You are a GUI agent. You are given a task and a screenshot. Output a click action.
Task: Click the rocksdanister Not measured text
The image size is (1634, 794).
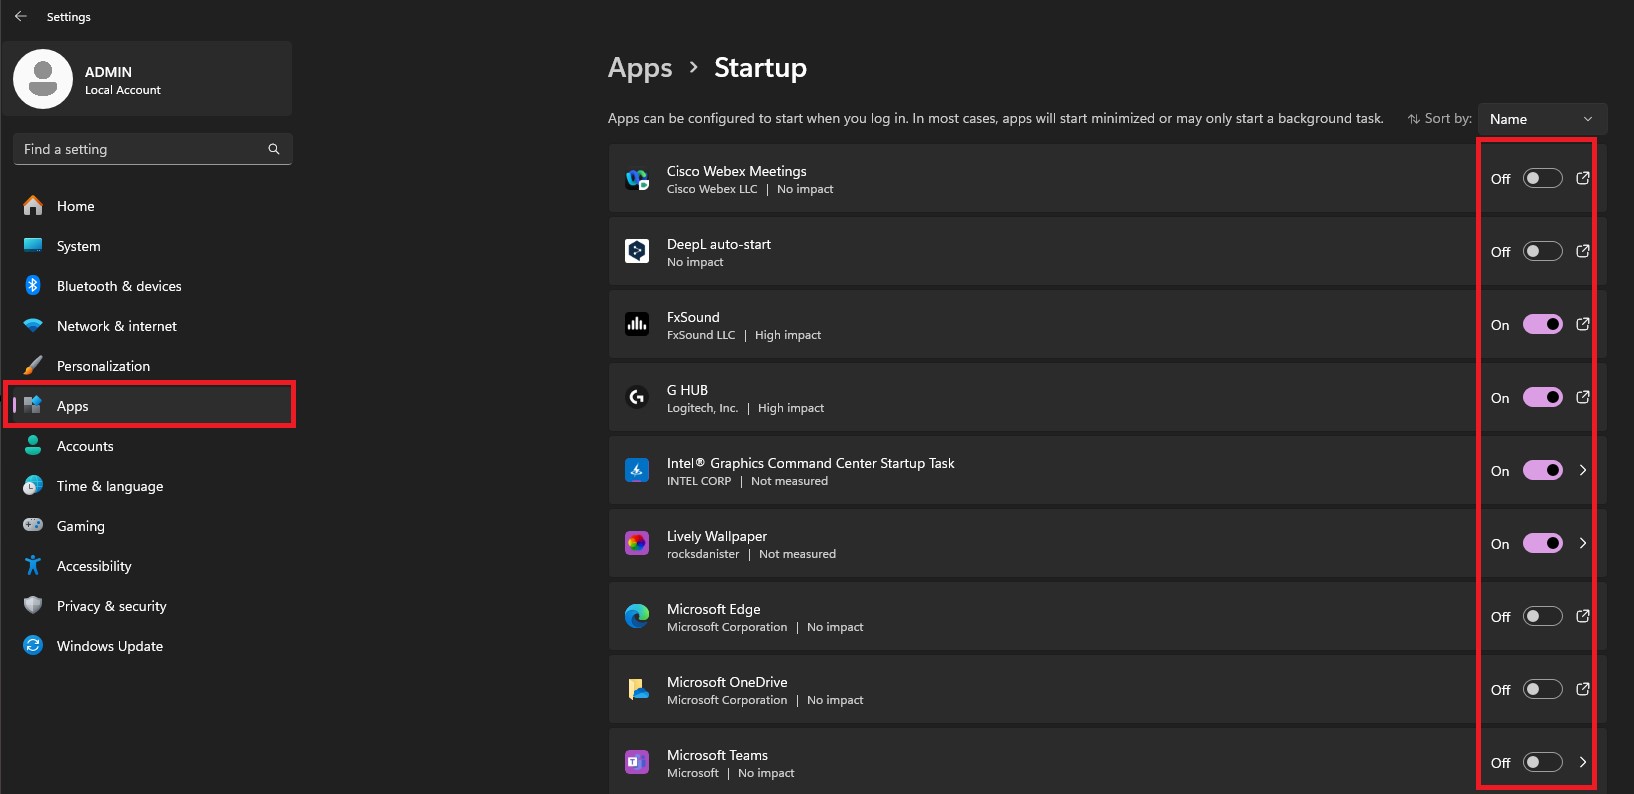click(751, 554)
